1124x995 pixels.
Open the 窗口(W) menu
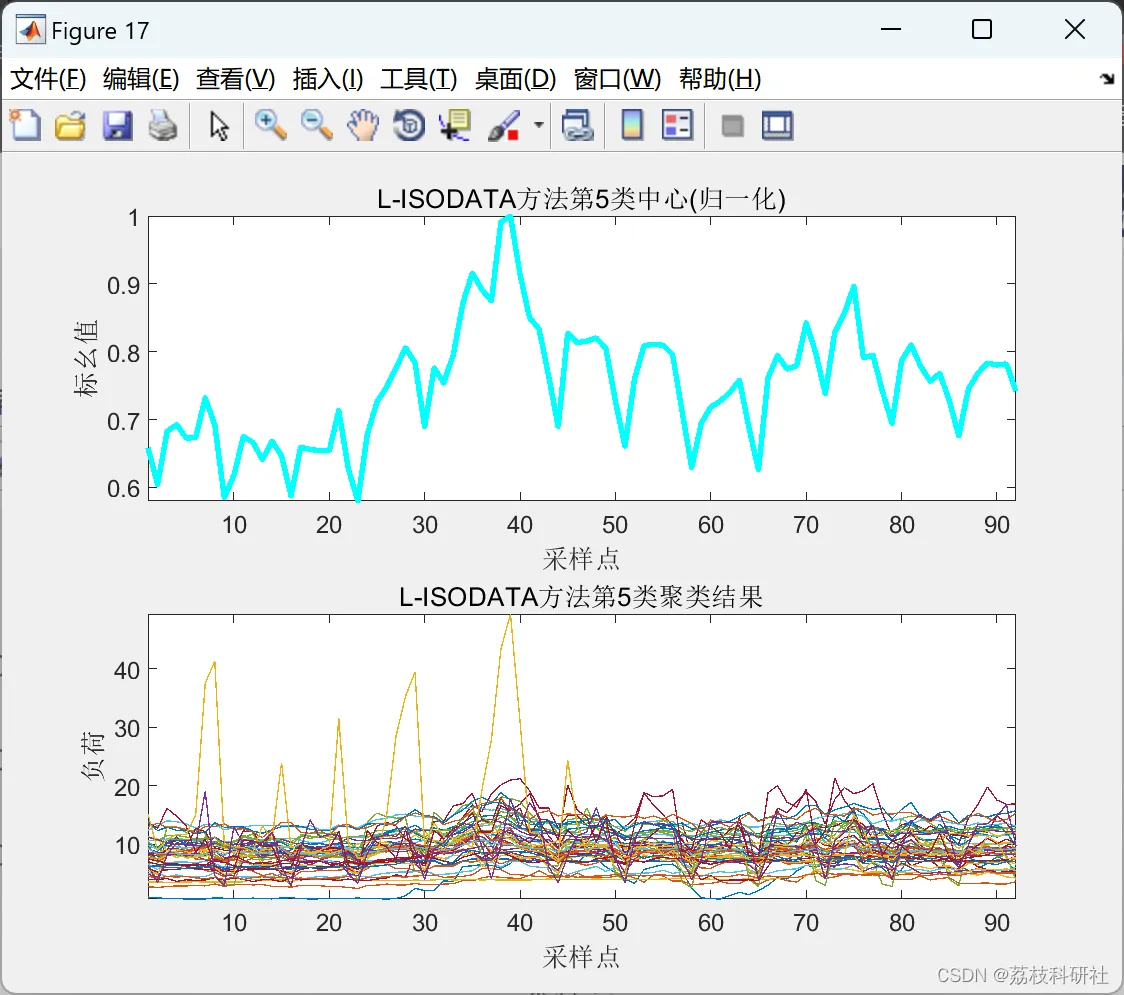pyautogui.click(x=617, y=79)
